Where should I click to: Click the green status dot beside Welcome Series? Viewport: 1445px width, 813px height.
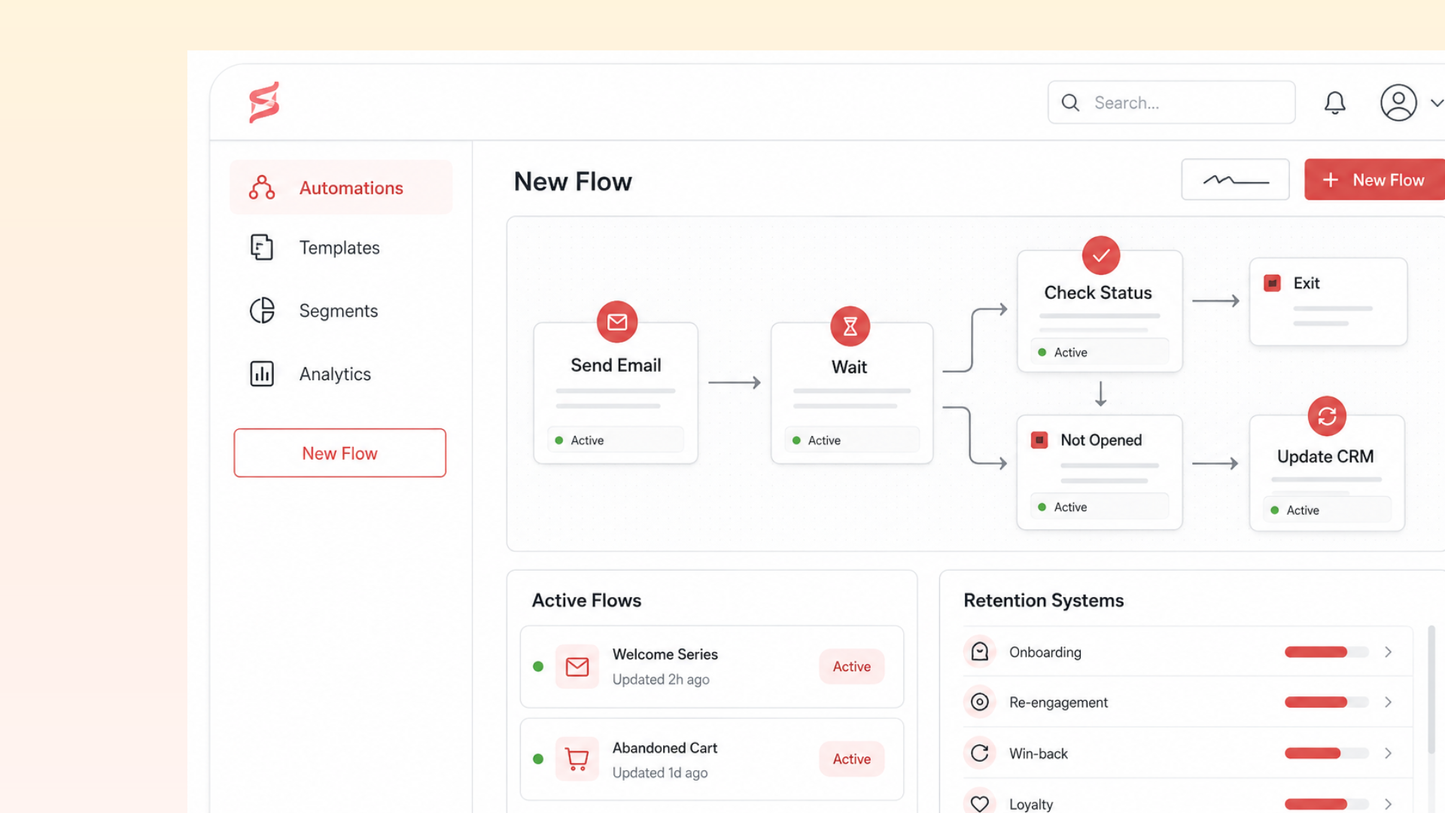(538, 667)
